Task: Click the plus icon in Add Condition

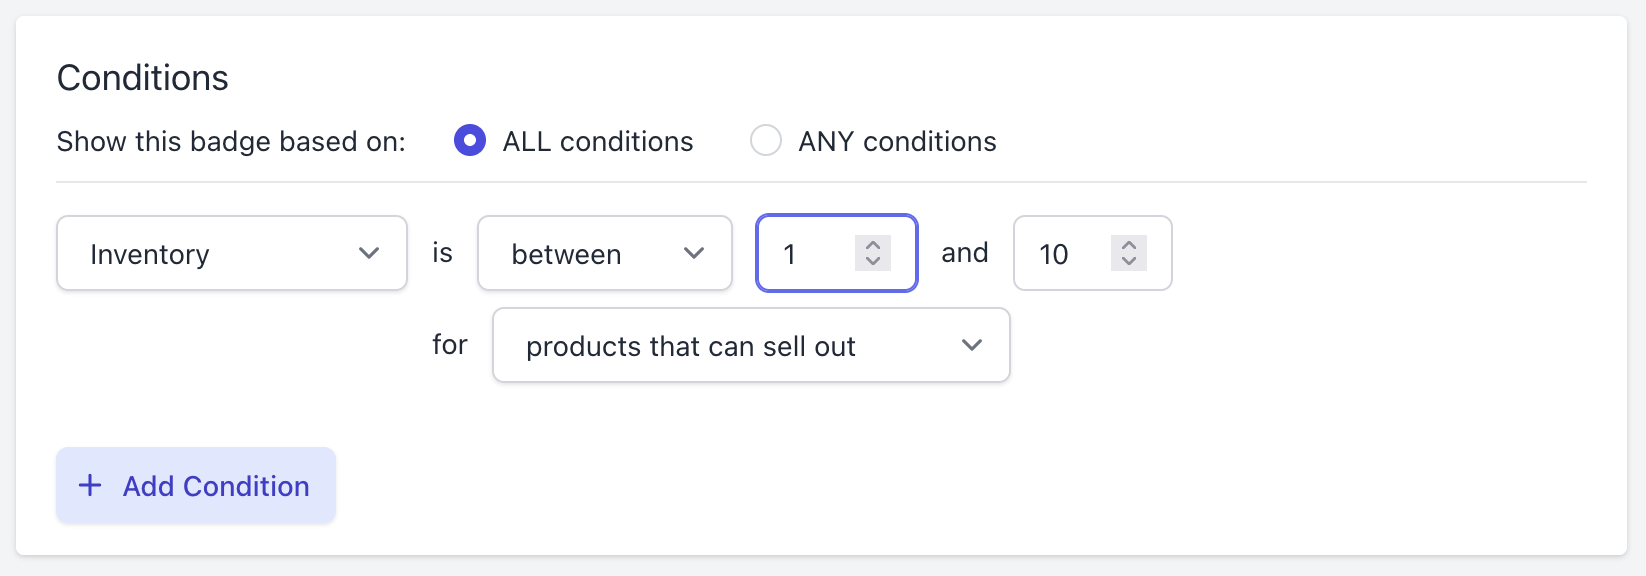Action: click(90, 486)
